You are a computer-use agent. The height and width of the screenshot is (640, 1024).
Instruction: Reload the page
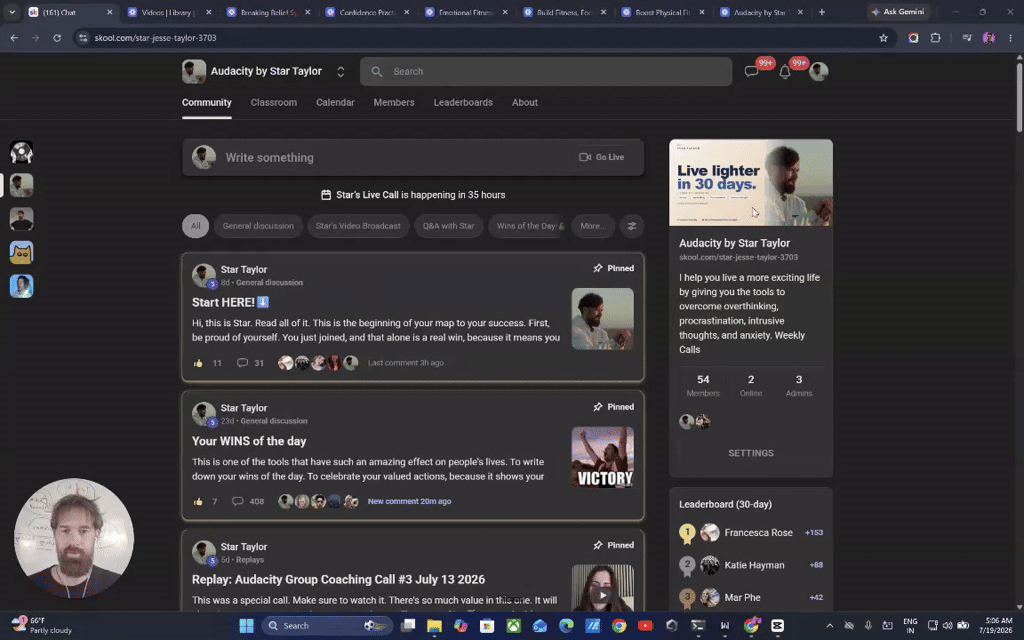(57, 38)
